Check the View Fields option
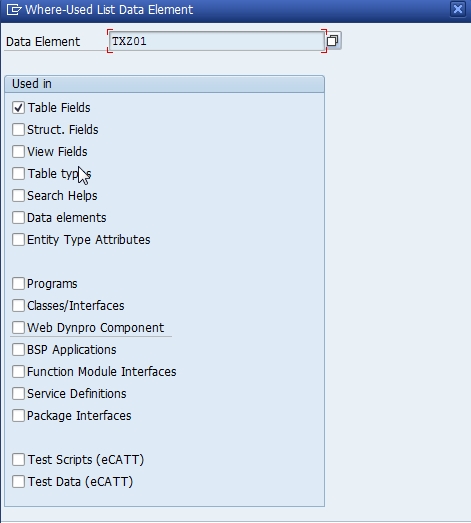Image resolution: width=471 pixels, height=523 pixels. [18, 152]
